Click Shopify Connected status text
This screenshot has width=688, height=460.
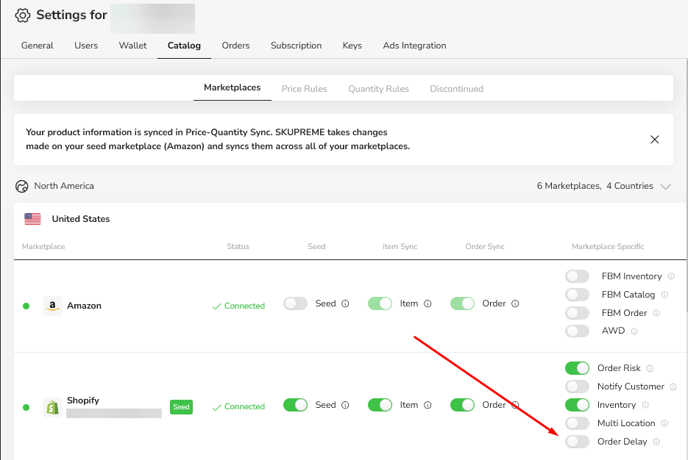coord(239,407)
